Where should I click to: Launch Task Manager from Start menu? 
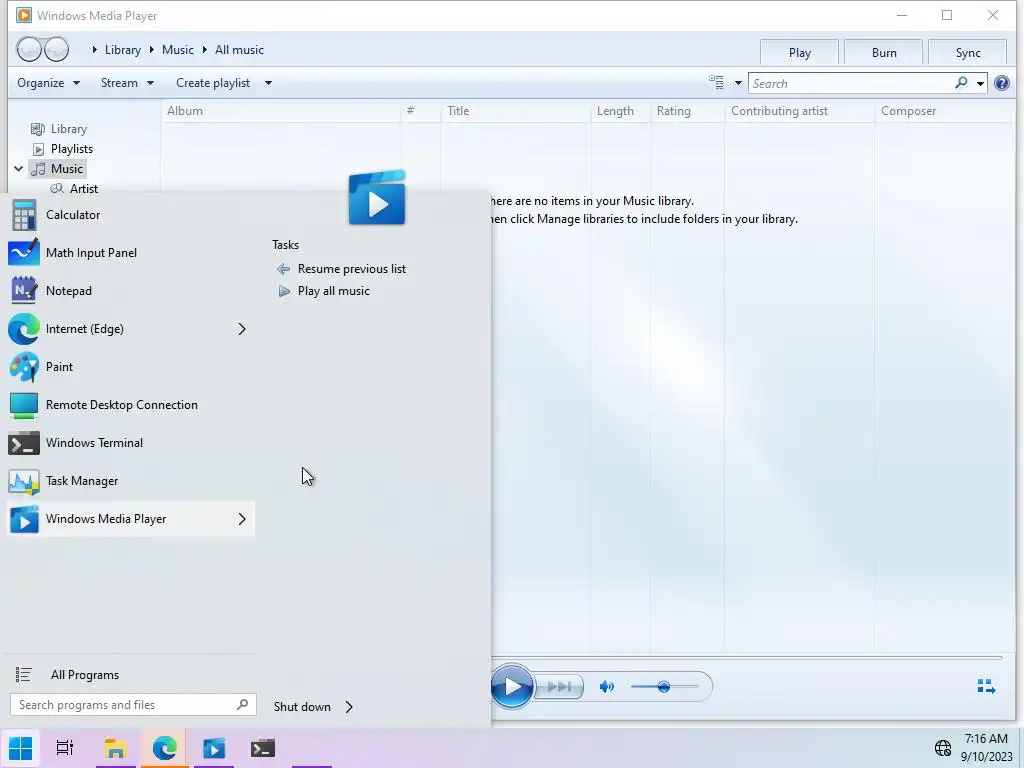tap(130, 480)
